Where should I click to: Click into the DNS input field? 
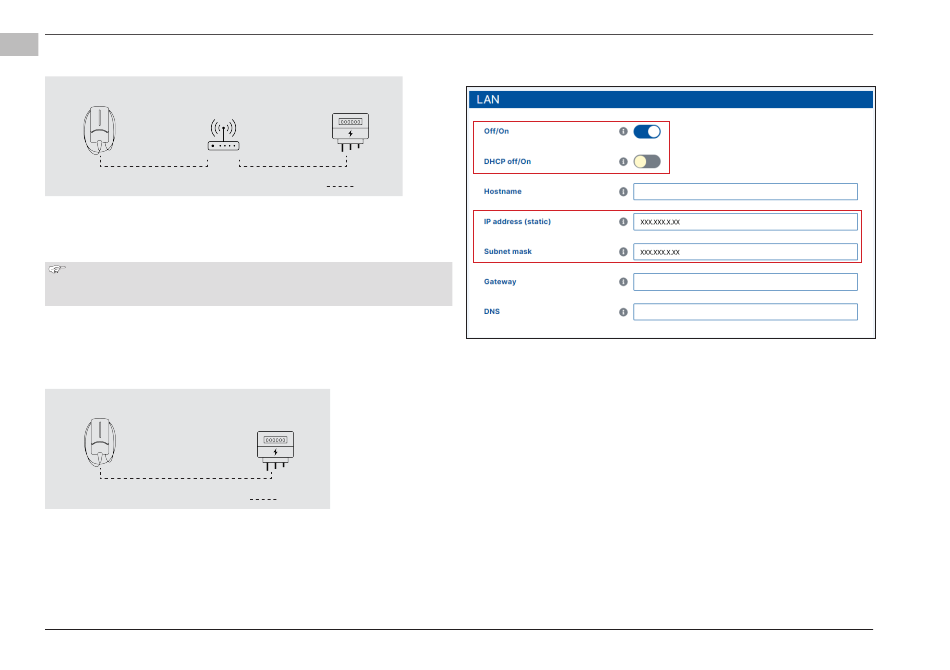click(745, 312)
